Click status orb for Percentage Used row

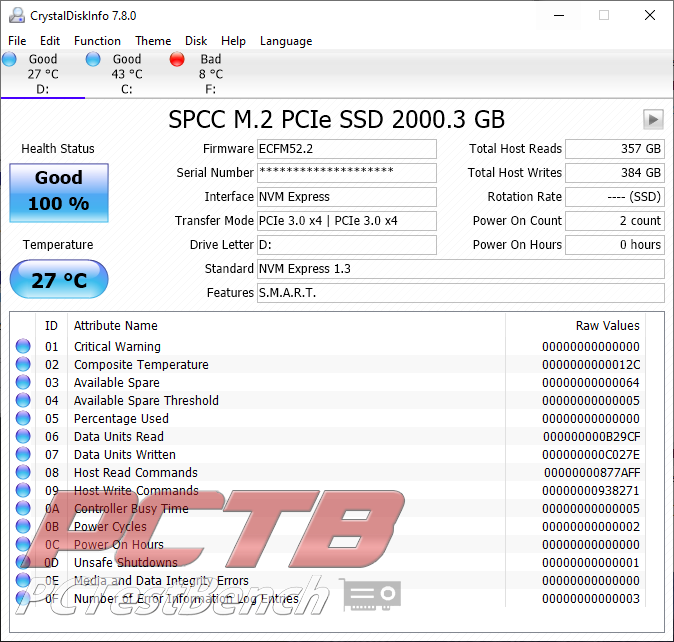pos(23,418)
